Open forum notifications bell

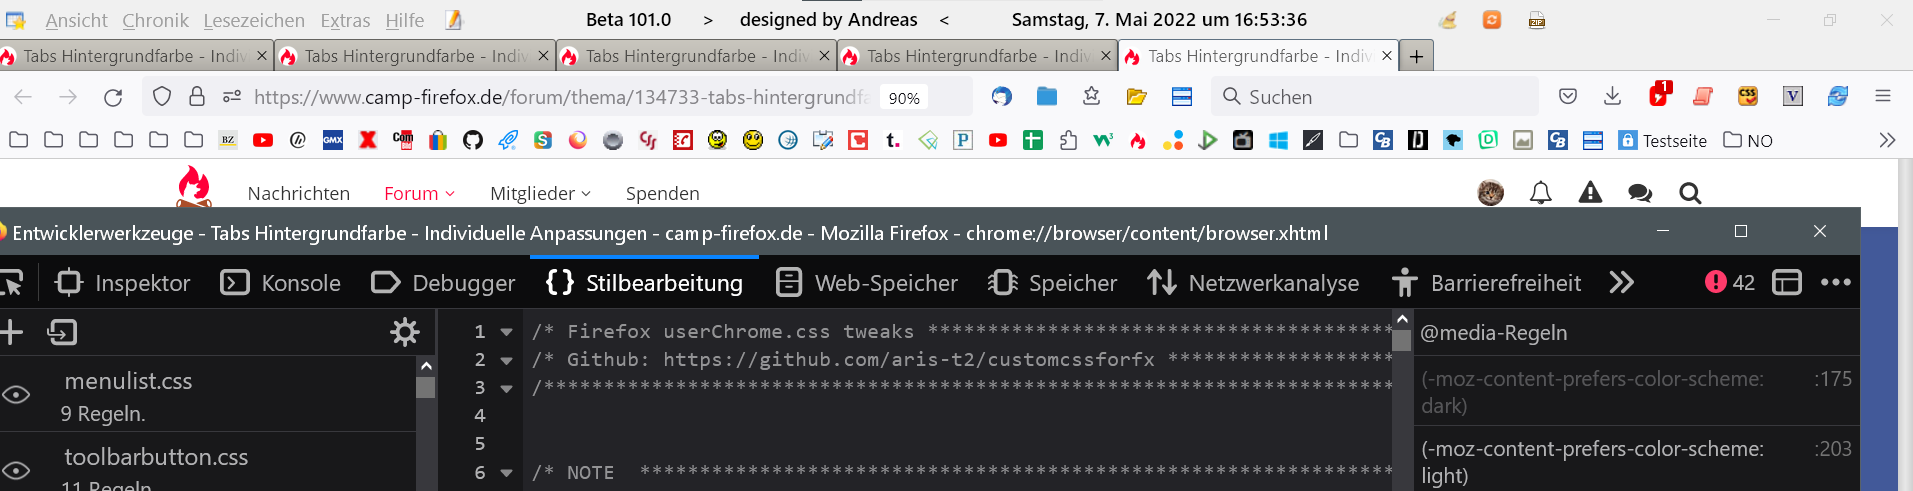pos(1540,193)
